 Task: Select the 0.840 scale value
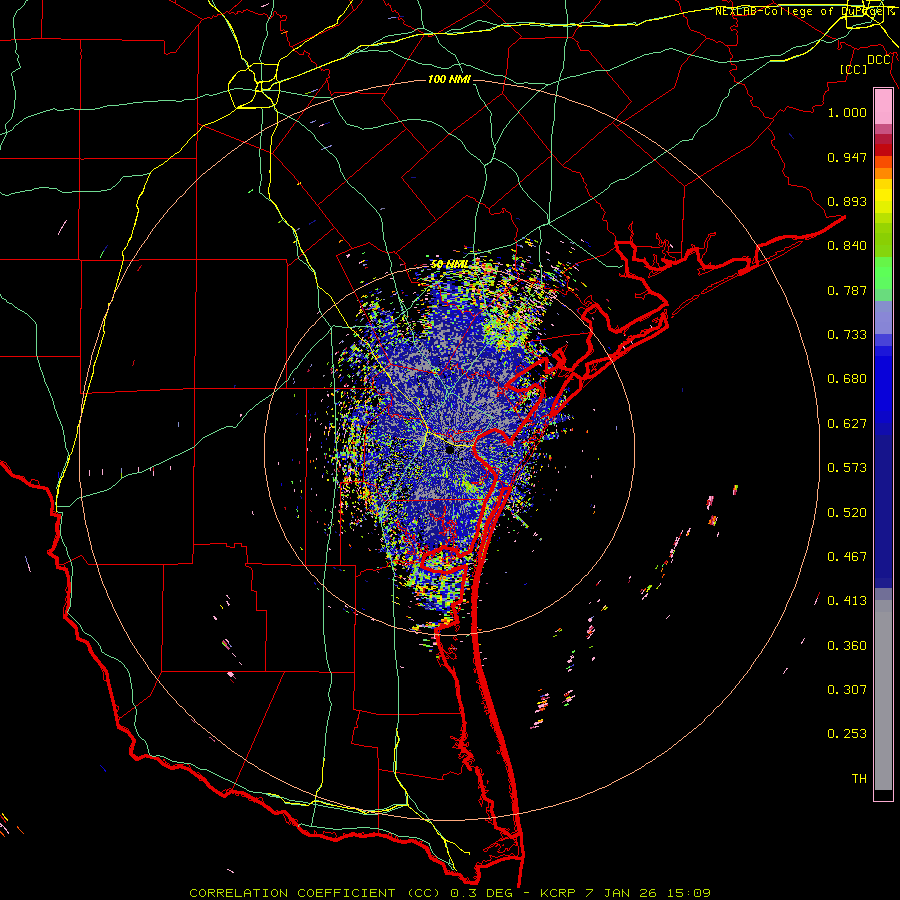847,246
